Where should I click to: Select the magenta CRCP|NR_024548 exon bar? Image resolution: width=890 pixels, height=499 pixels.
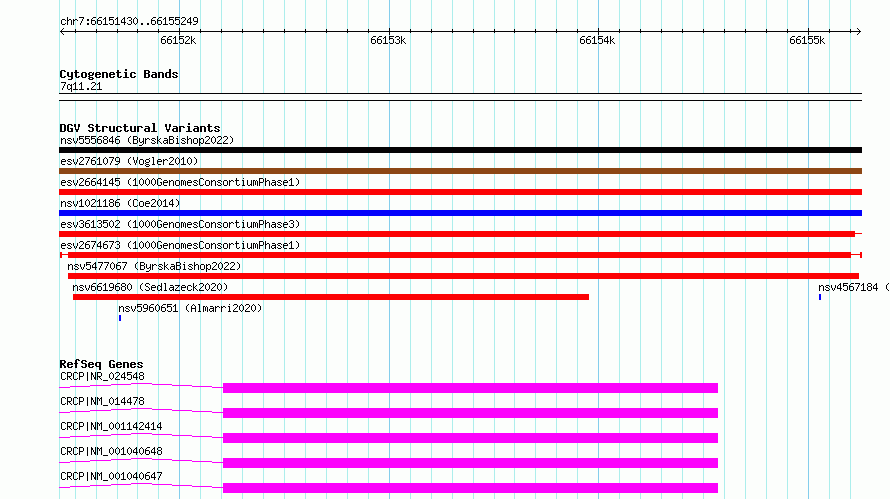tap(471, 388)
